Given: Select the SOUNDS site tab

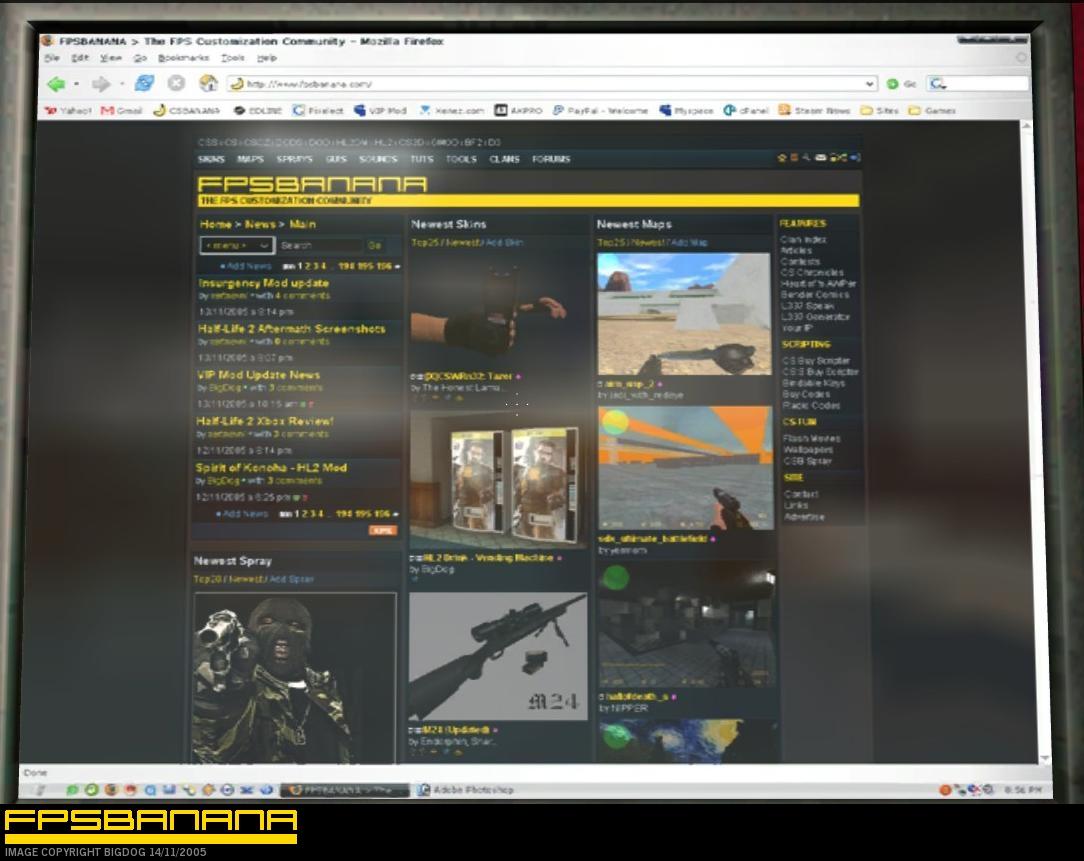Looking at the screenshot, I should tap(378, 159).
